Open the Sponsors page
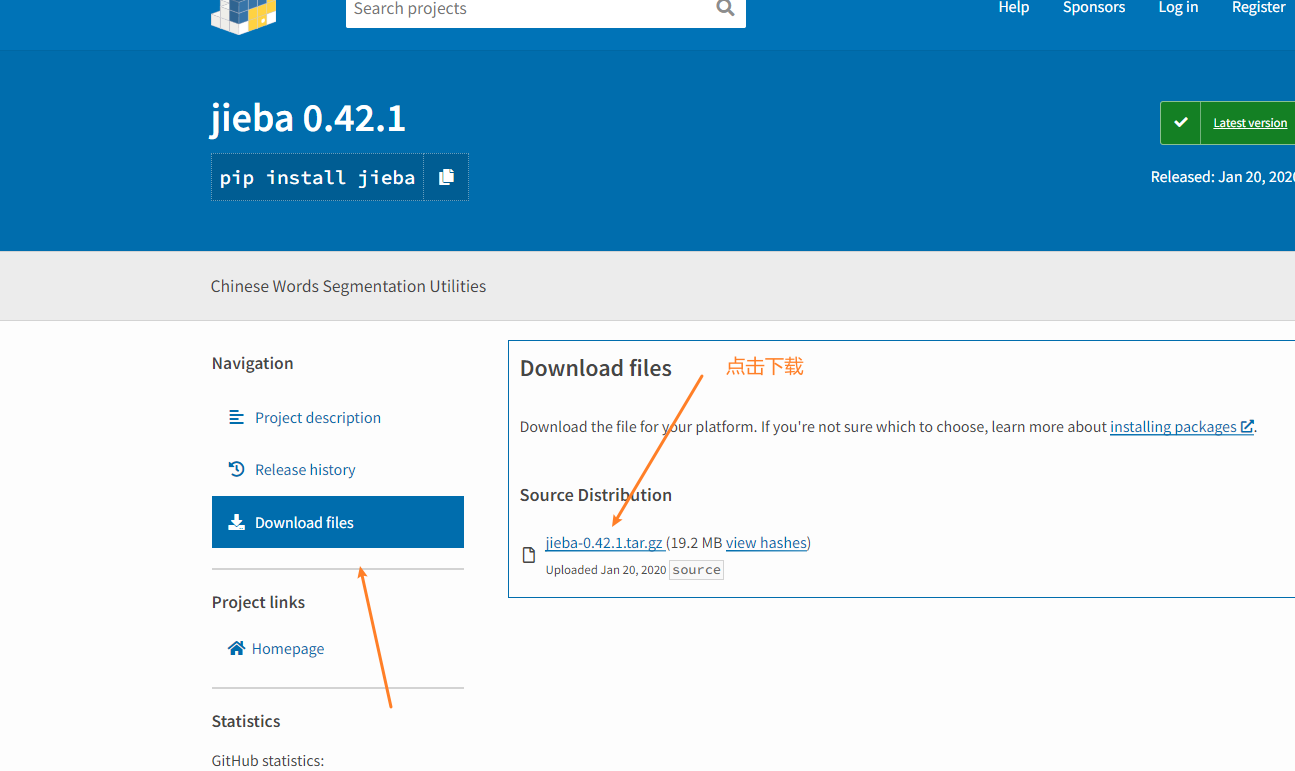 point(1094,7)
